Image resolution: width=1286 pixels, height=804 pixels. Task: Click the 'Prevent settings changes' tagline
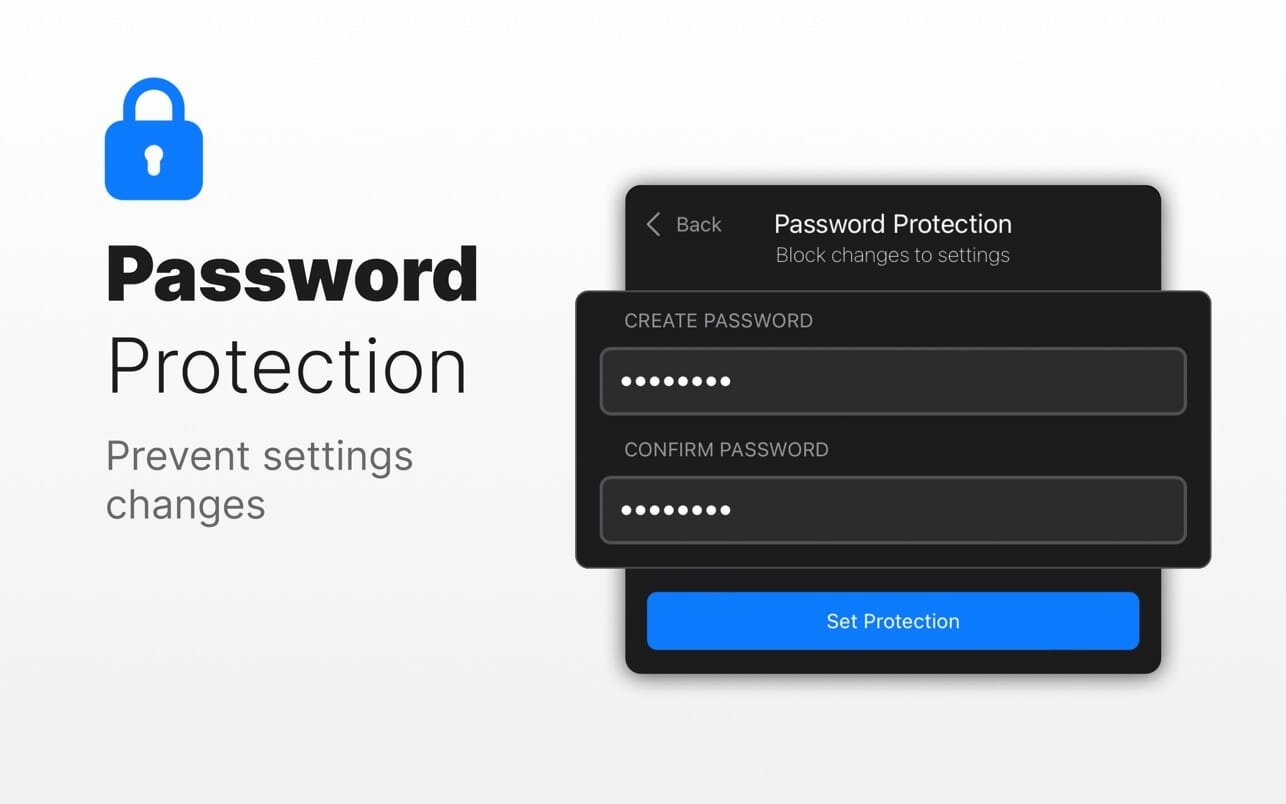click(x=260, y=480)
